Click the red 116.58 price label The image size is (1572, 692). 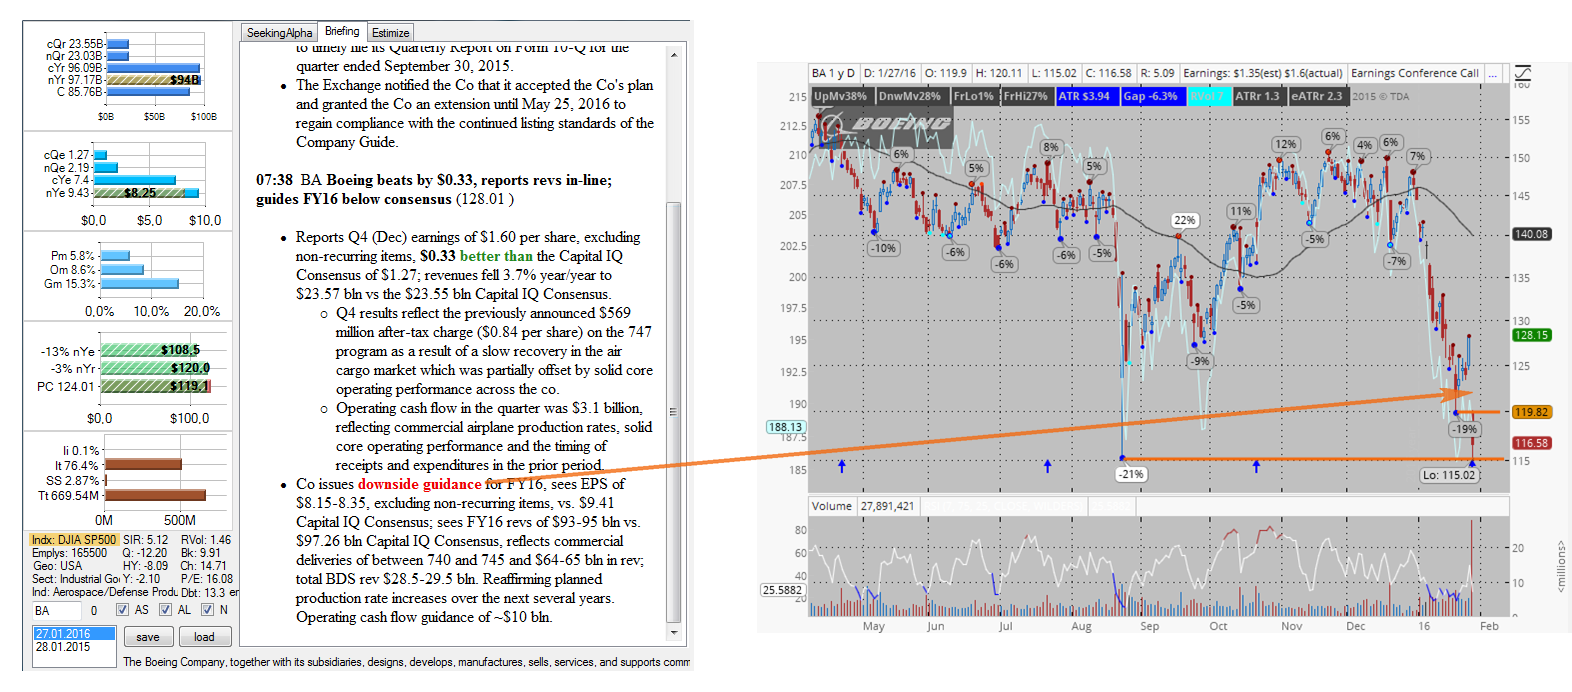[1531, 443]
